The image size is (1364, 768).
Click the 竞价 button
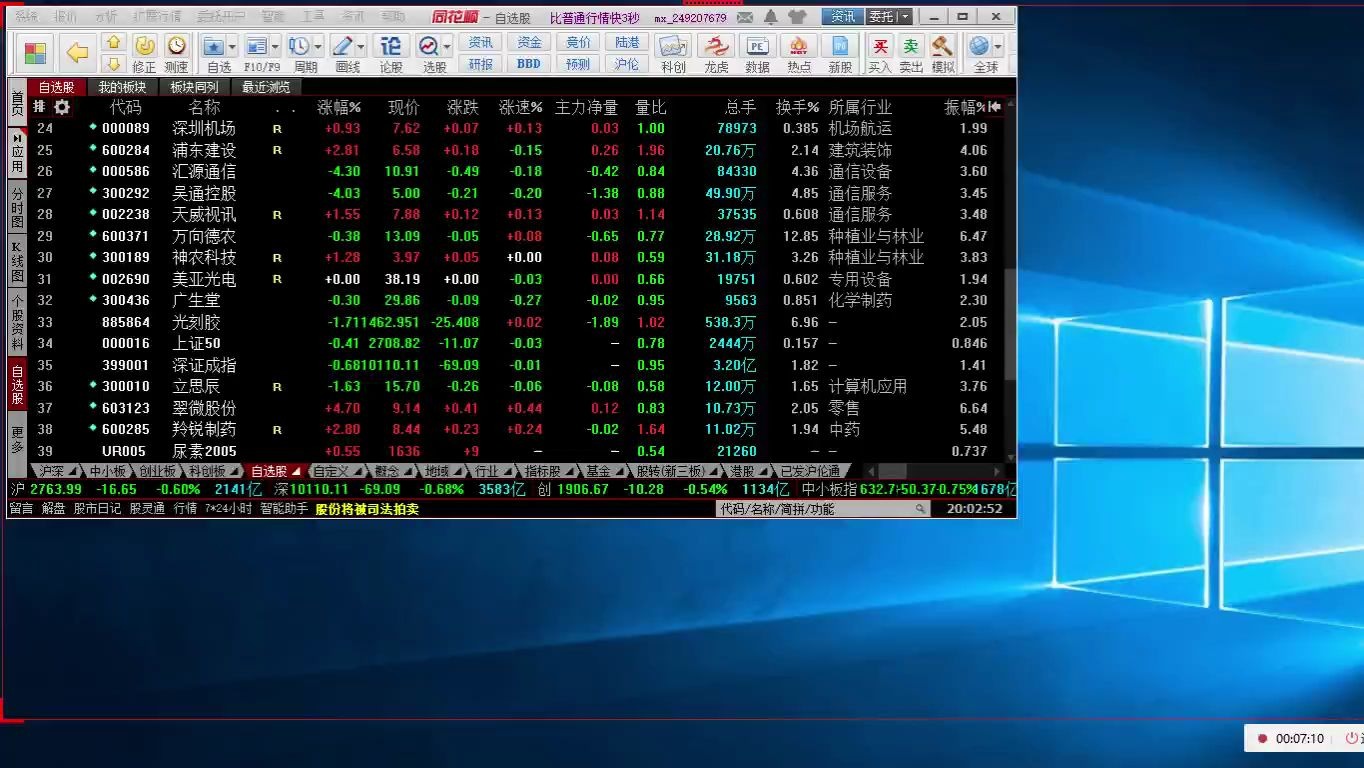click(578, 43)
